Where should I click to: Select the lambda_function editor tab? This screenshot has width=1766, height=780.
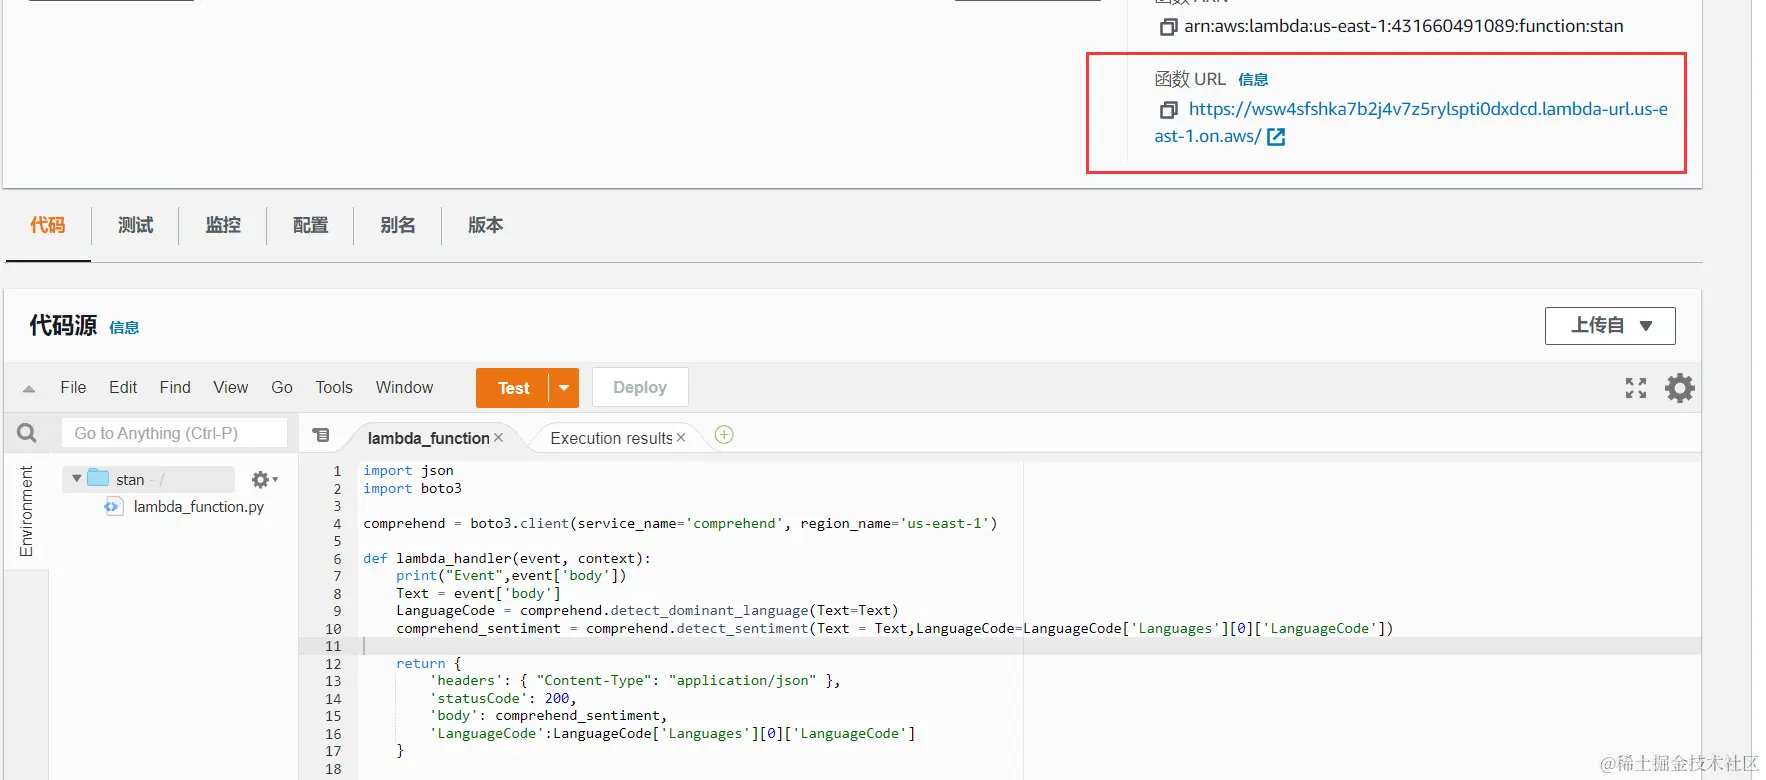coord(428,438)
